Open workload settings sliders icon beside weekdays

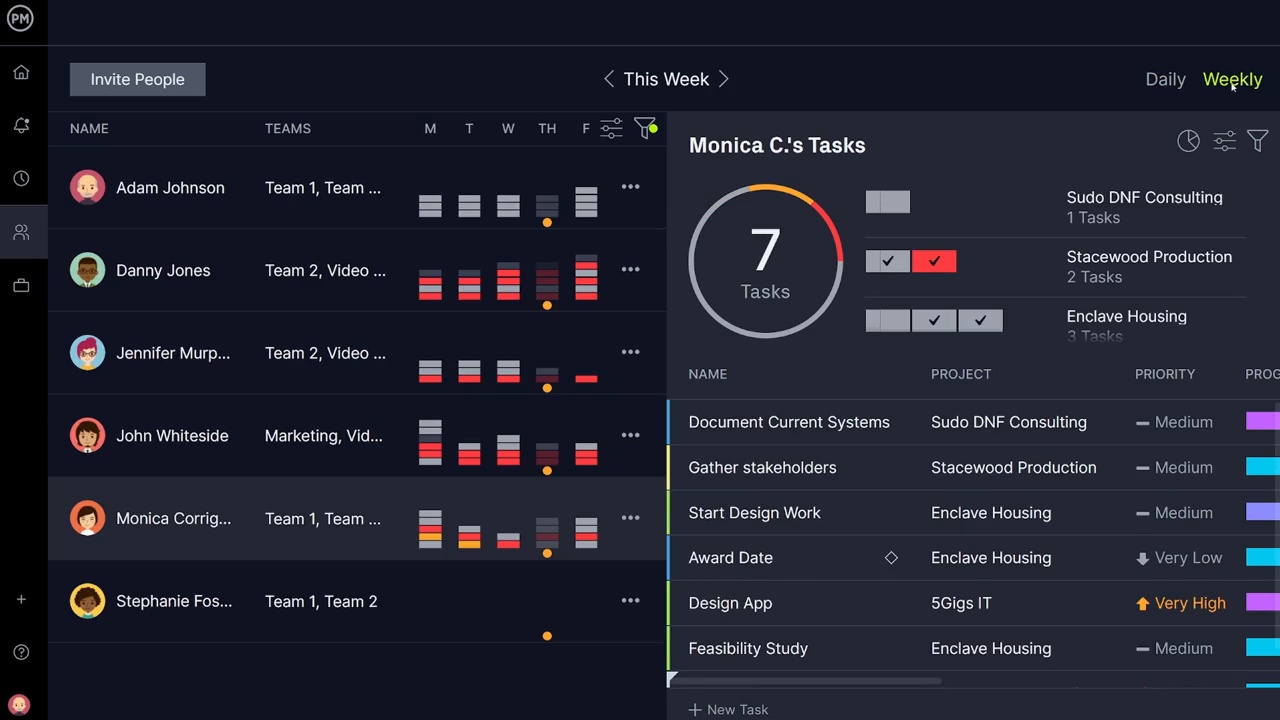click(x=611, y=128)
